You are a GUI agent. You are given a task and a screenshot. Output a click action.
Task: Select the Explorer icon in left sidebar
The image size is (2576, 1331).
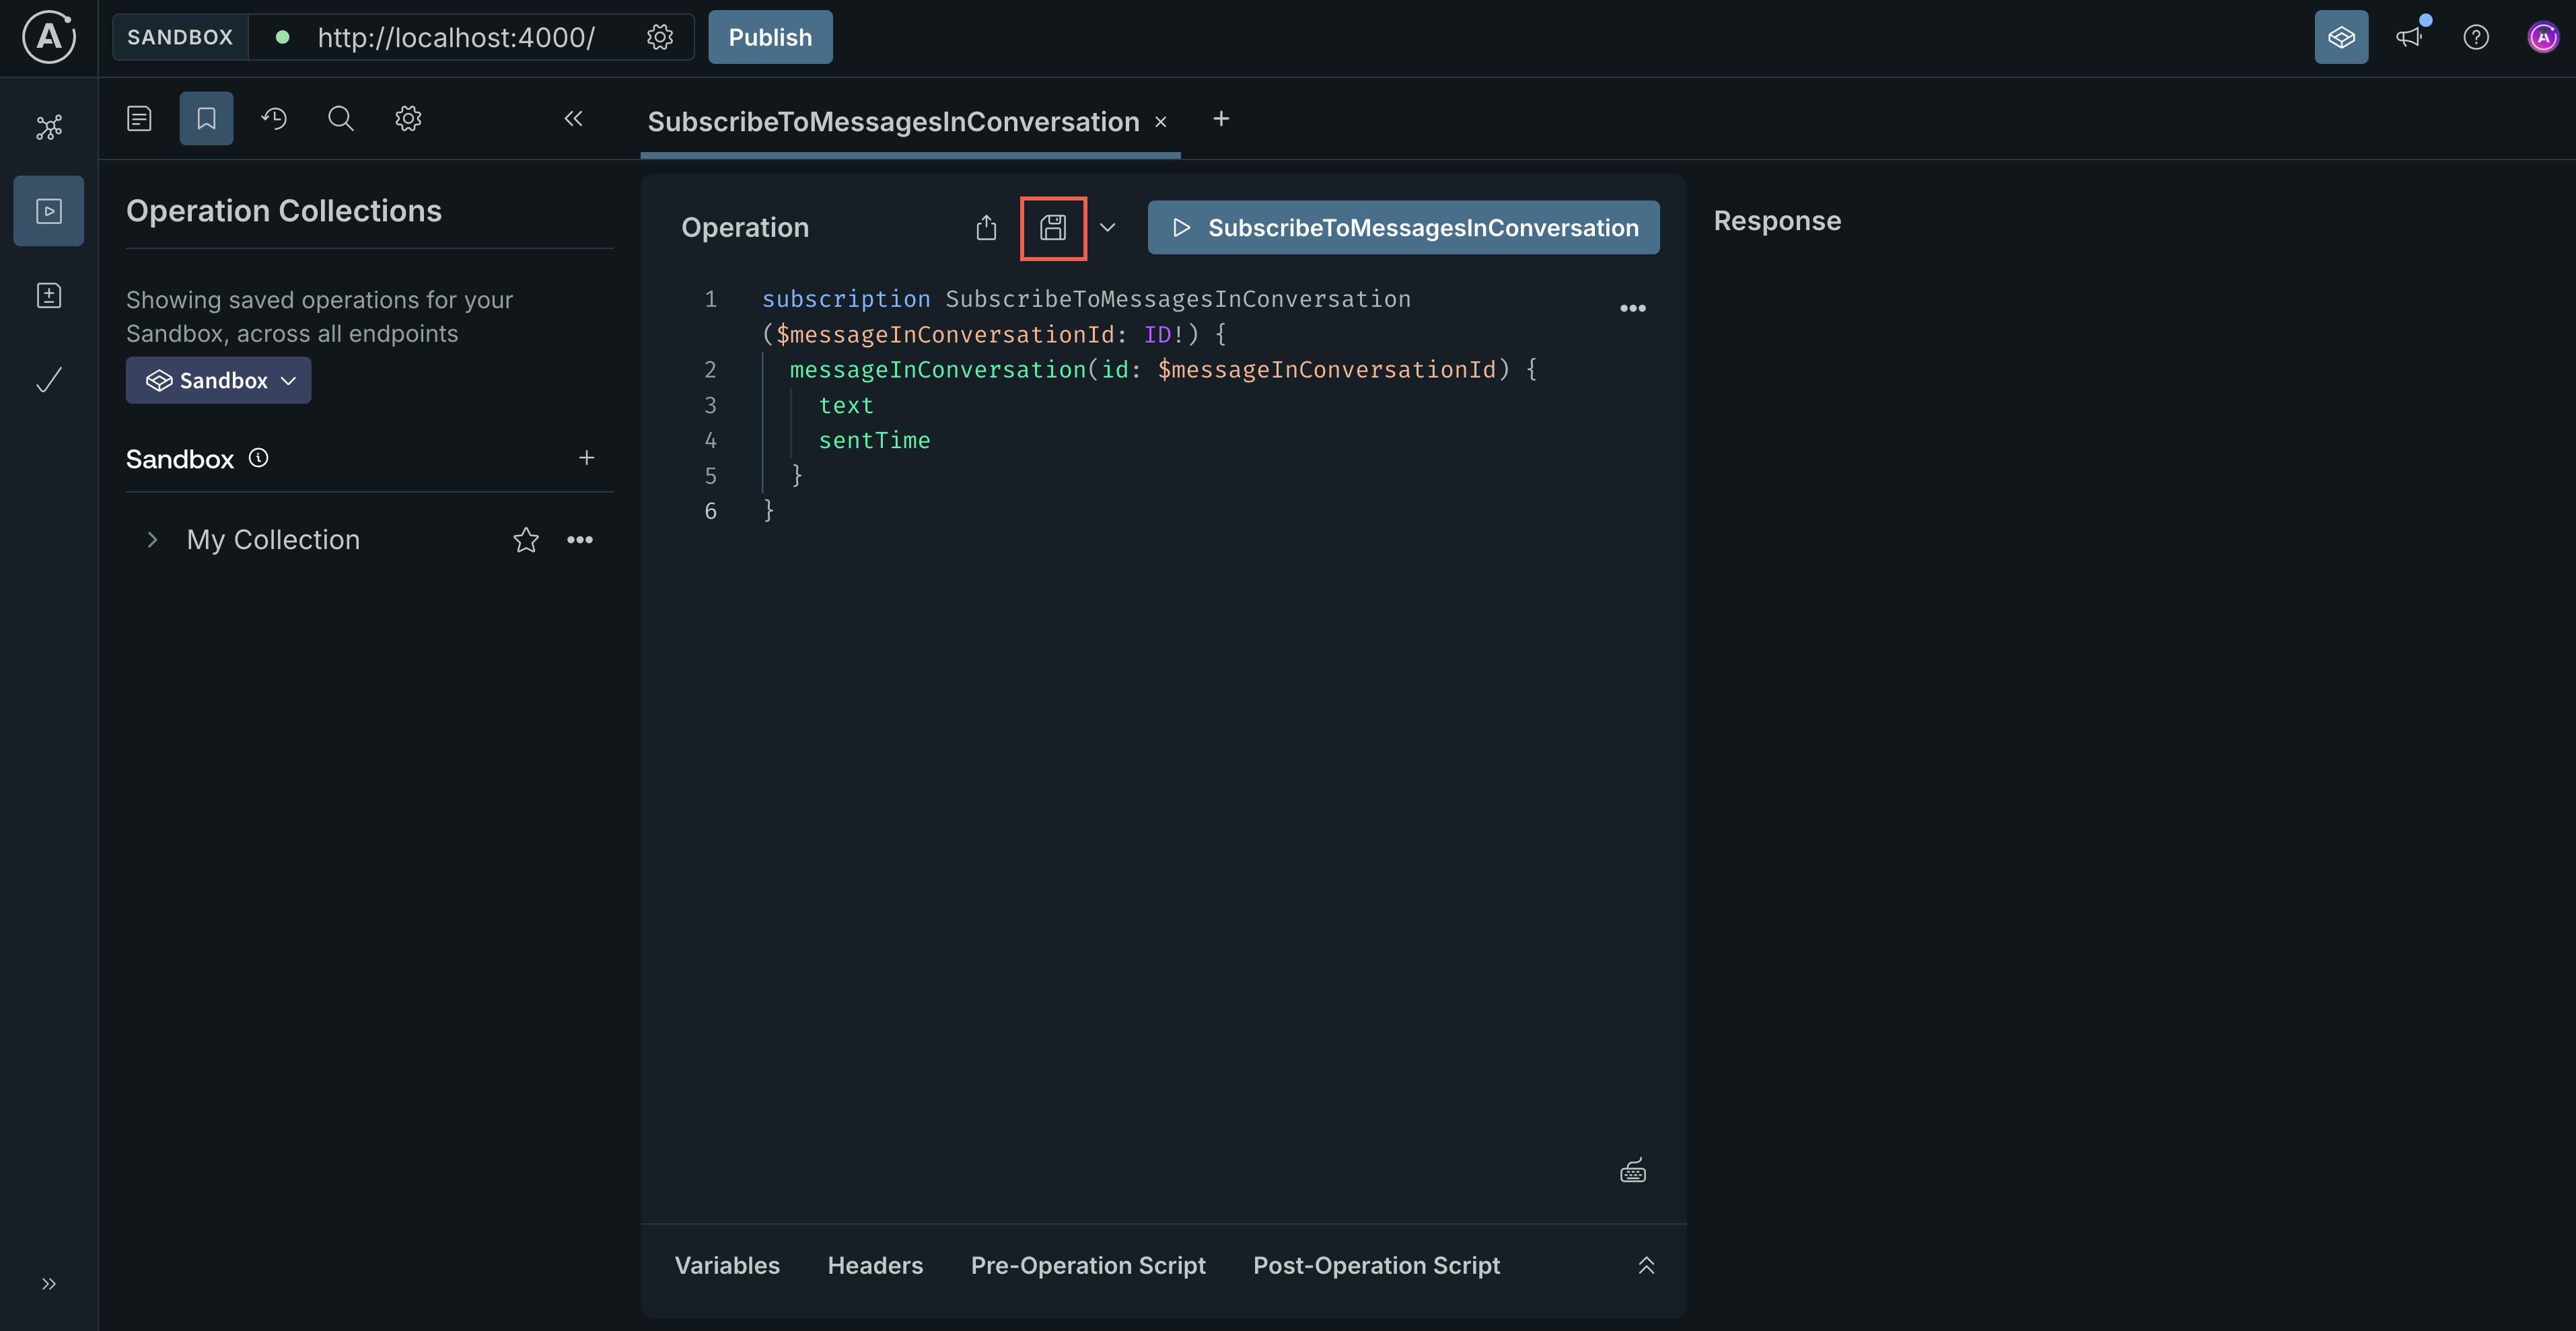click(x=48, y=210)
